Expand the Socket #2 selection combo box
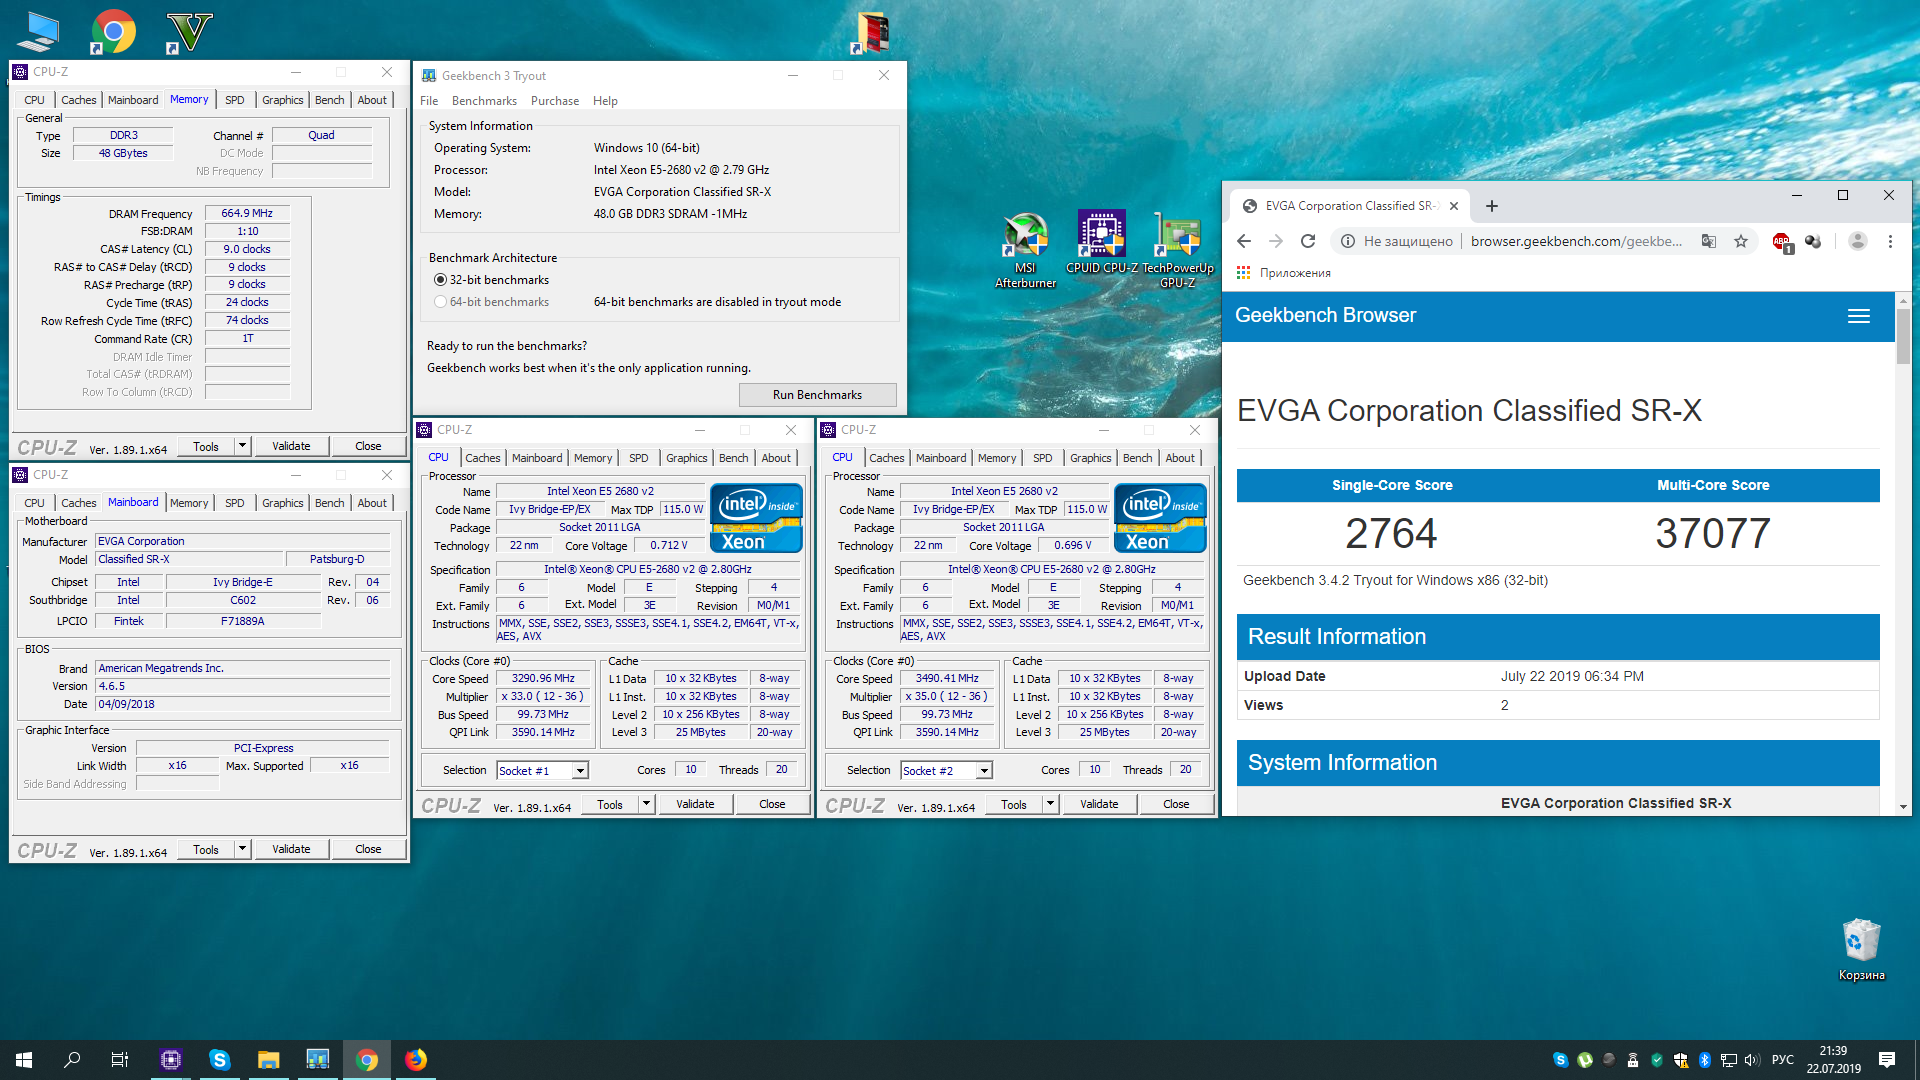 point(984,771)
